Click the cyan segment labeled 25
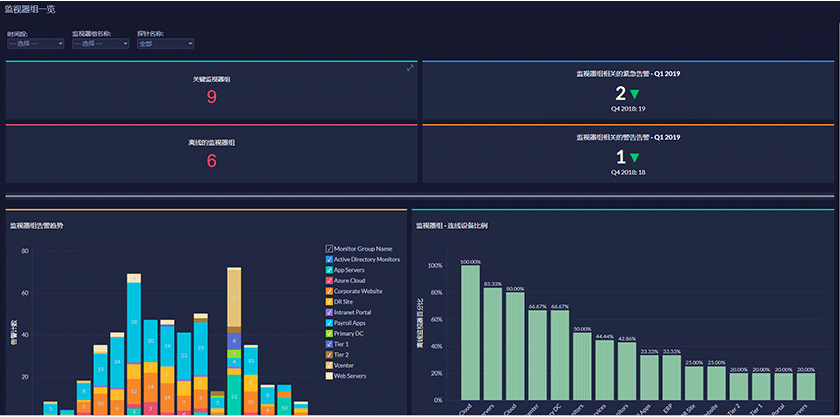This screenshot has width=840, height=417. (x=201, y=348)
